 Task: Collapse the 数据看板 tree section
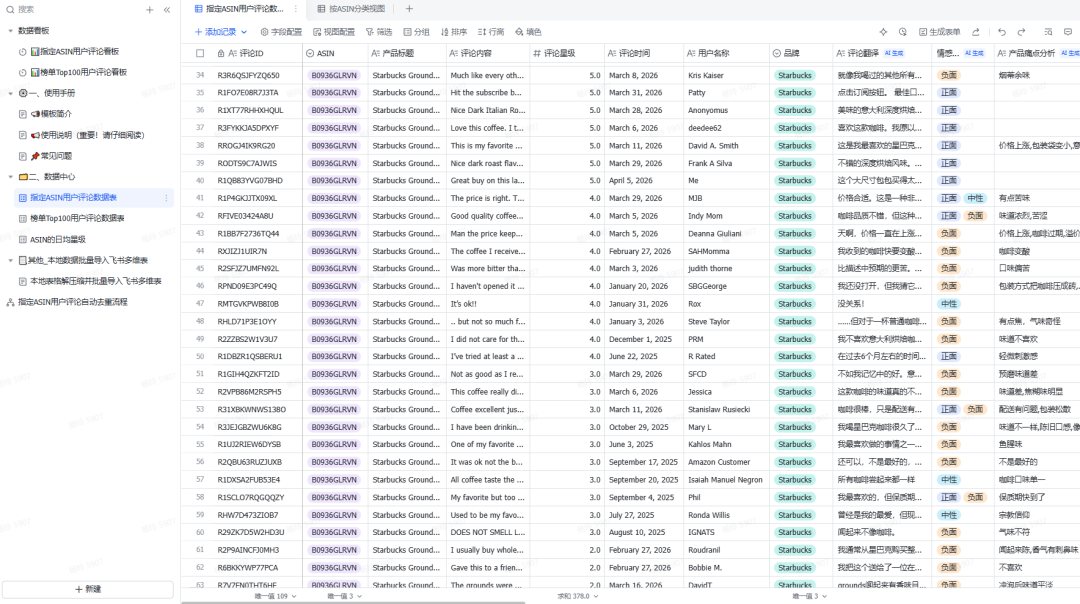[x=9, y=31]
